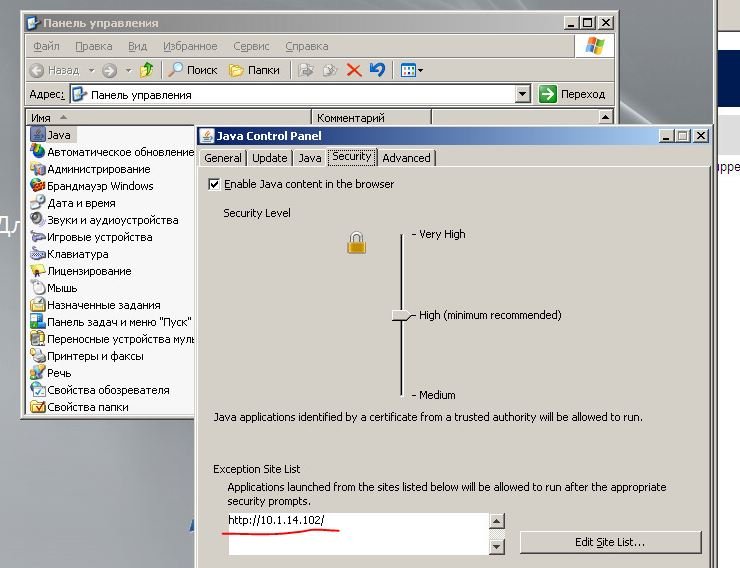Click the blue undo arrow toolbar icon
Screen dimensions: 740x568
coord(378,70)
